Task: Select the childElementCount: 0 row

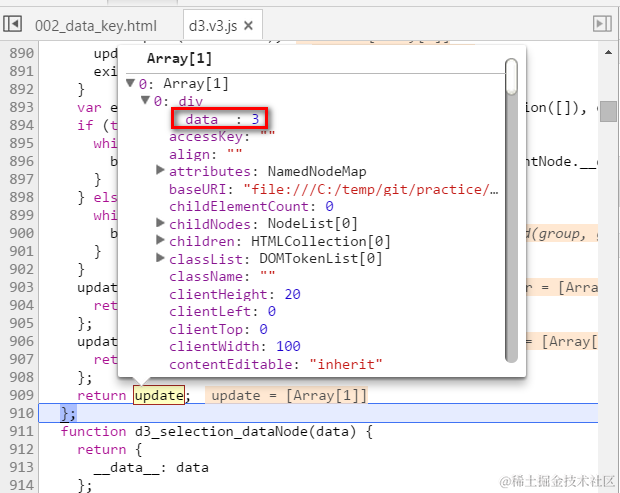Action: click(x=251, y=206)
